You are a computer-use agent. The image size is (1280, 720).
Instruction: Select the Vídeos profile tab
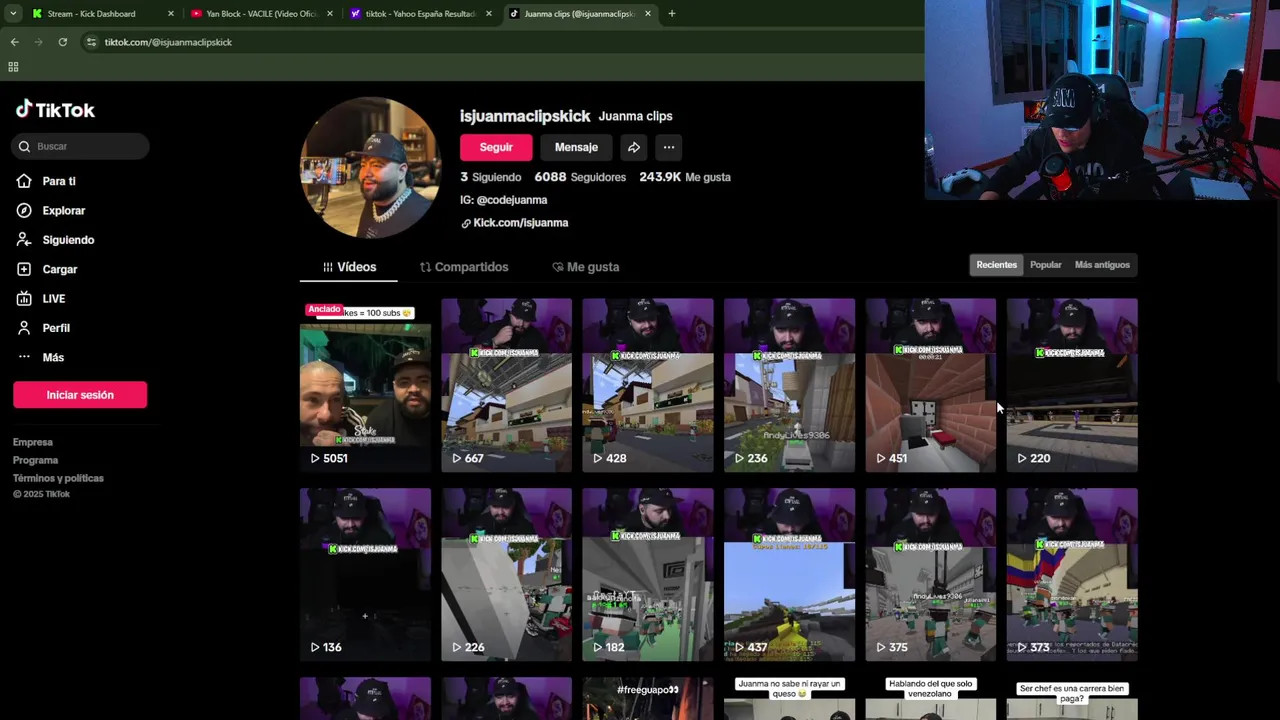349,267
